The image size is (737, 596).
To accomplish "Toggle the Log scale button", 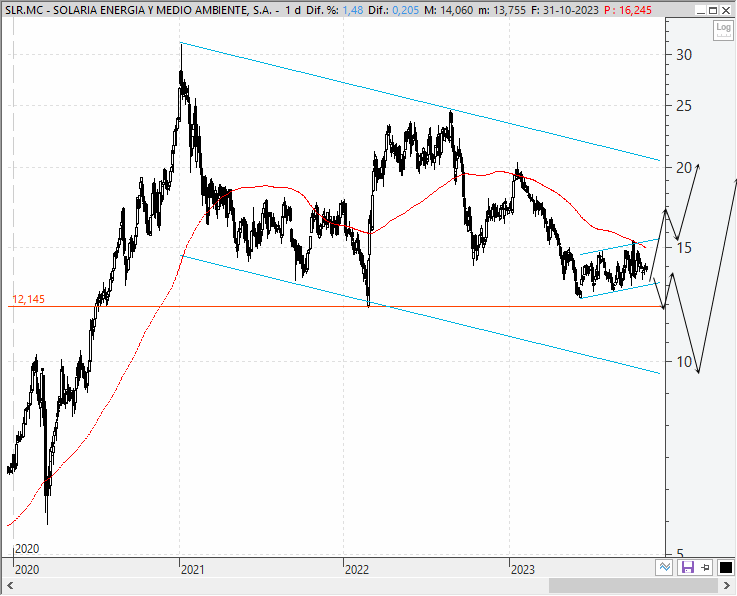I will 723,31.
